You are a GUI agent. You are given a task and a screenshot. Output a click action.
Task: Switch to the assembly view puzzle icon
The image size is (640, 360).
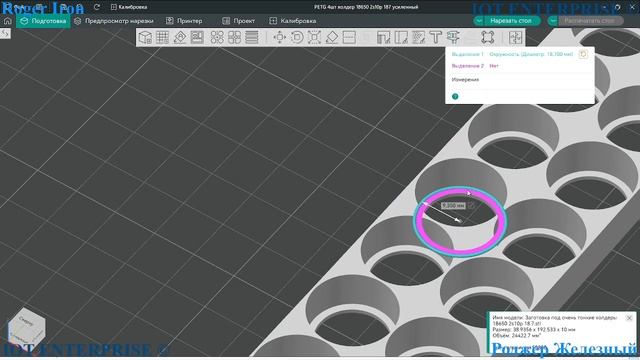click(516, 37)
